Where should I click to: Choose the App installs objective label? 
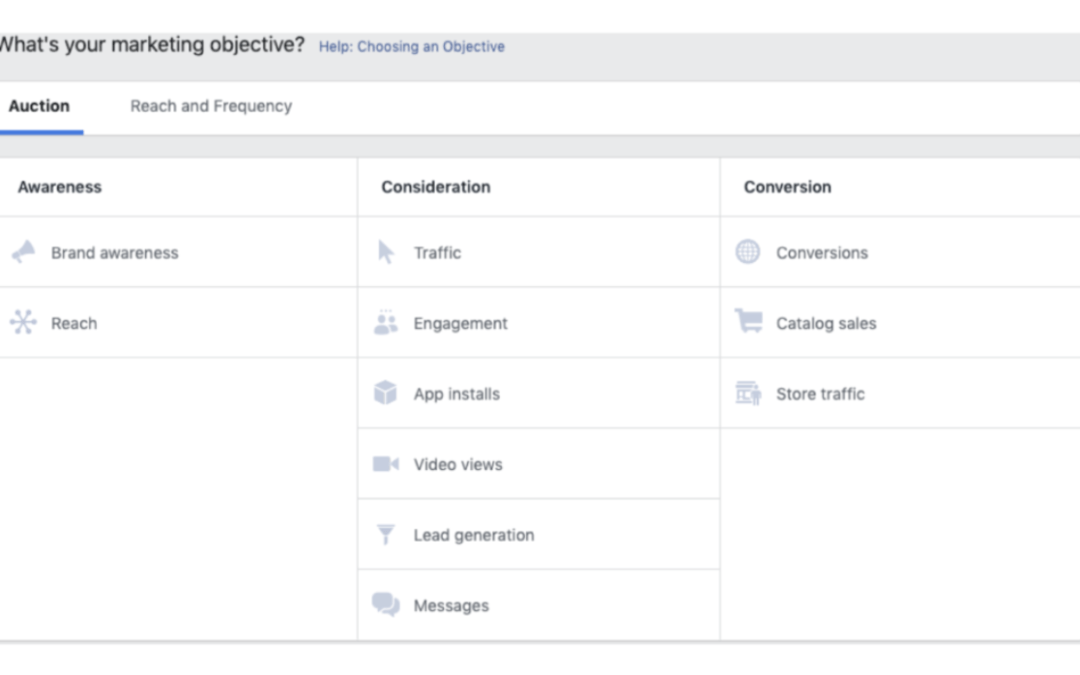point(457,394)
